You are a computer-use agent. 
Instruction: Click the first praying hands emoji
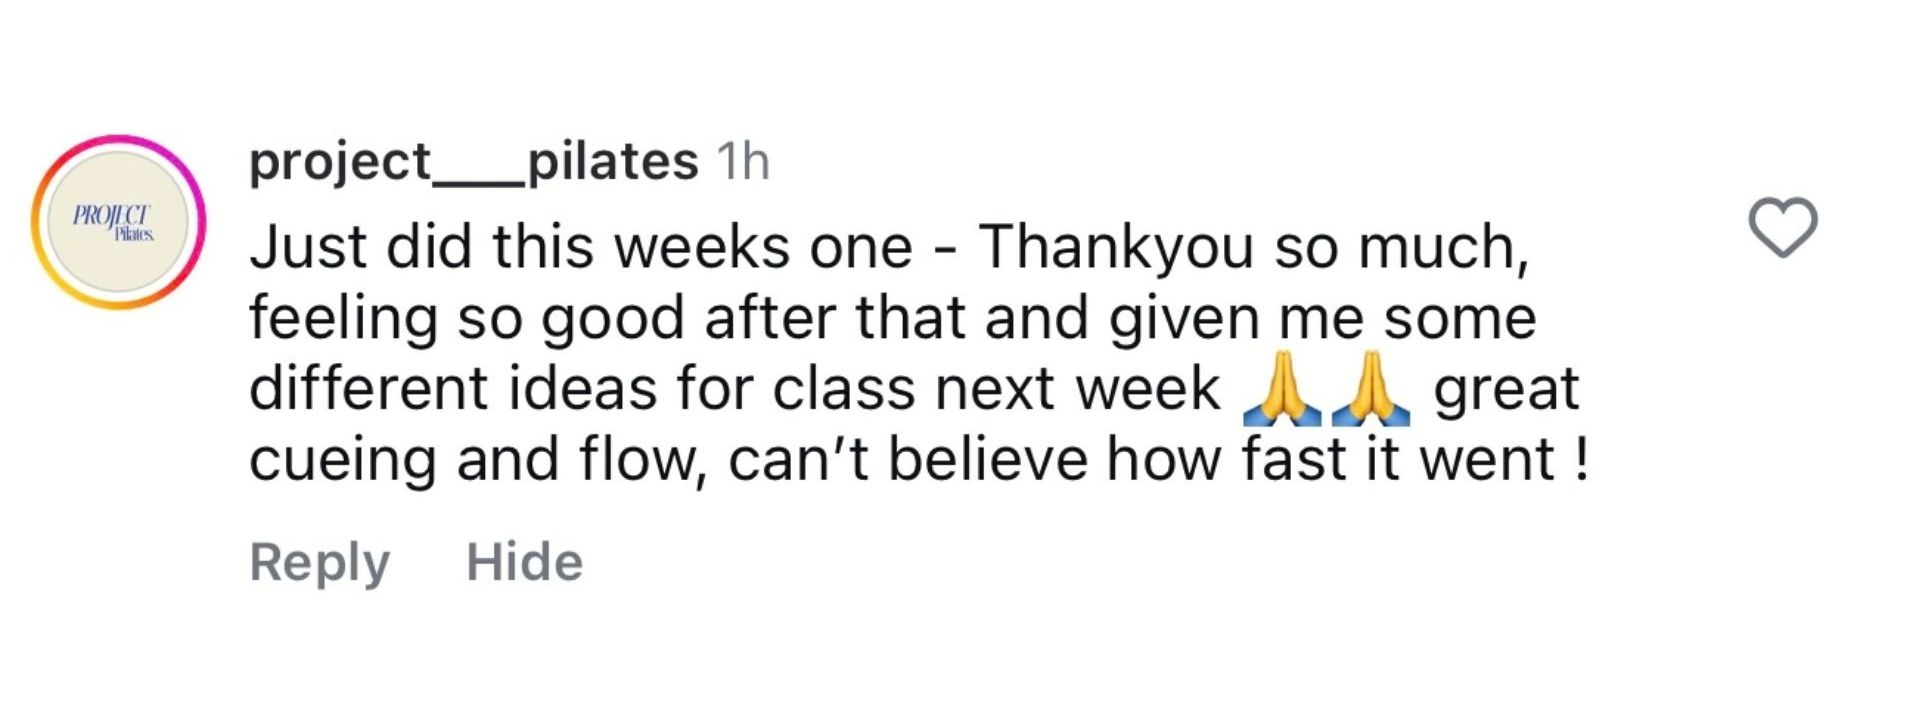click(x=1277, y=389)
